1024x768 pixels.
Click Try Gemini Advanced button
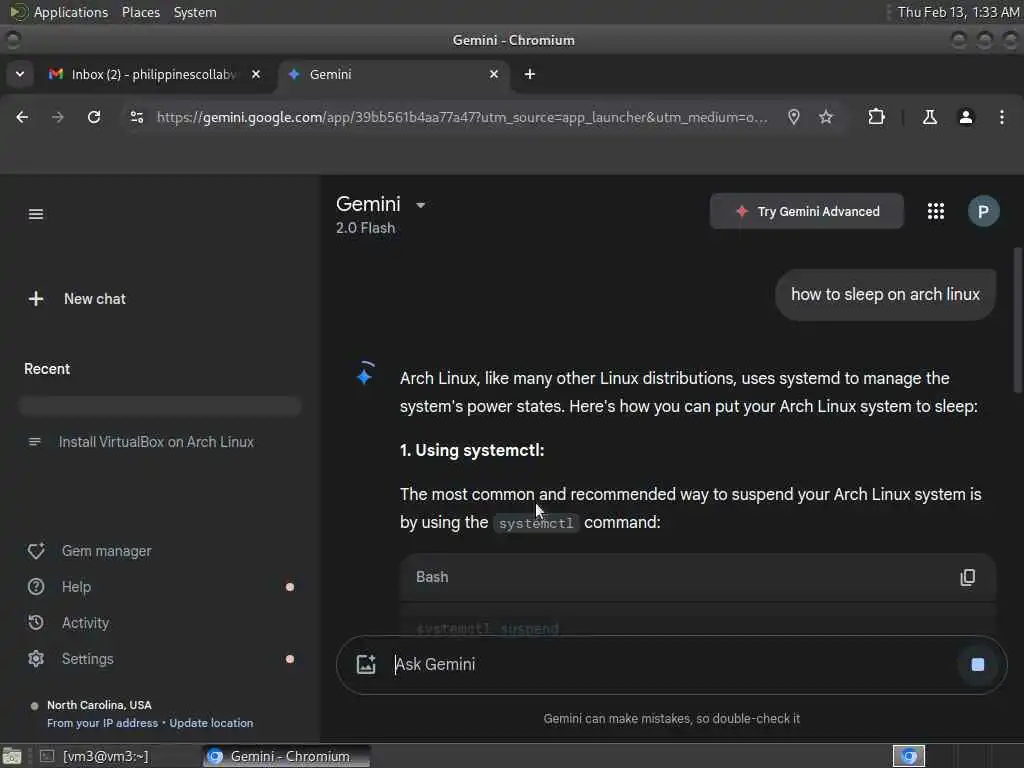pos(807,211)
